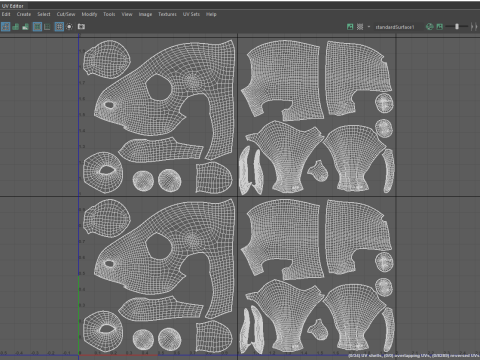Open the standardSurface1 texture selector
Image resolution: width=480 pixels, height=360 pixels.
(395, 27)
